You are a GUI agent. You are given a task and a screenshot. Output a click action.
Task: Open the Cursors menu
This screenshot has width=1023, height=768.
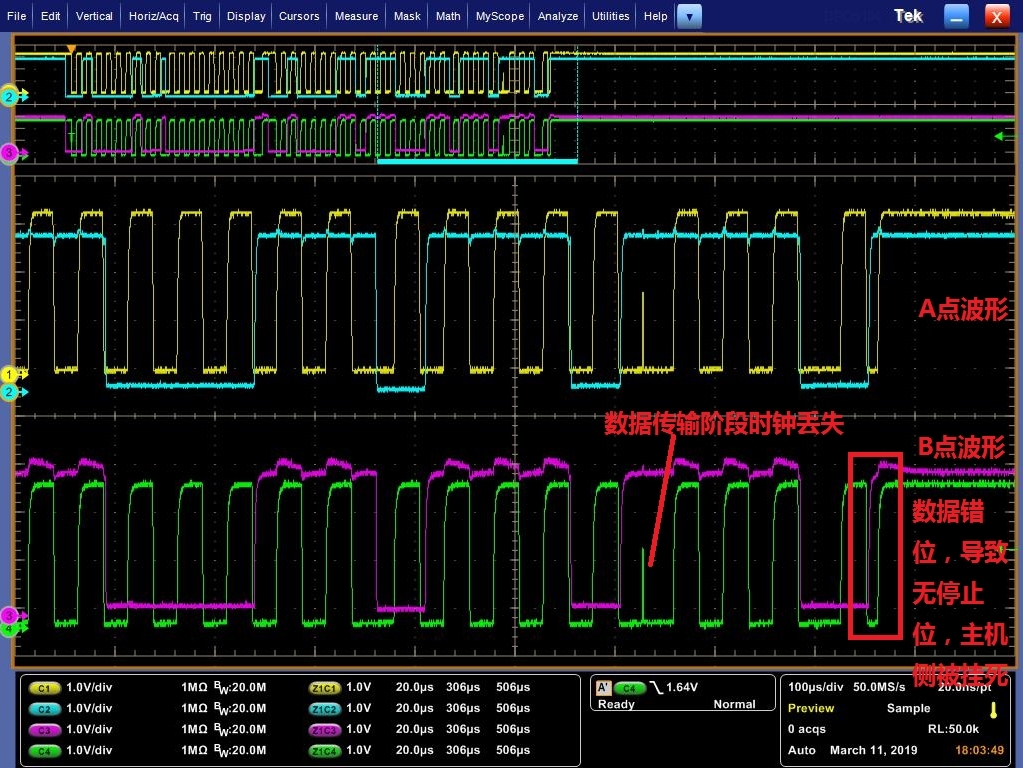pos(299,16)
